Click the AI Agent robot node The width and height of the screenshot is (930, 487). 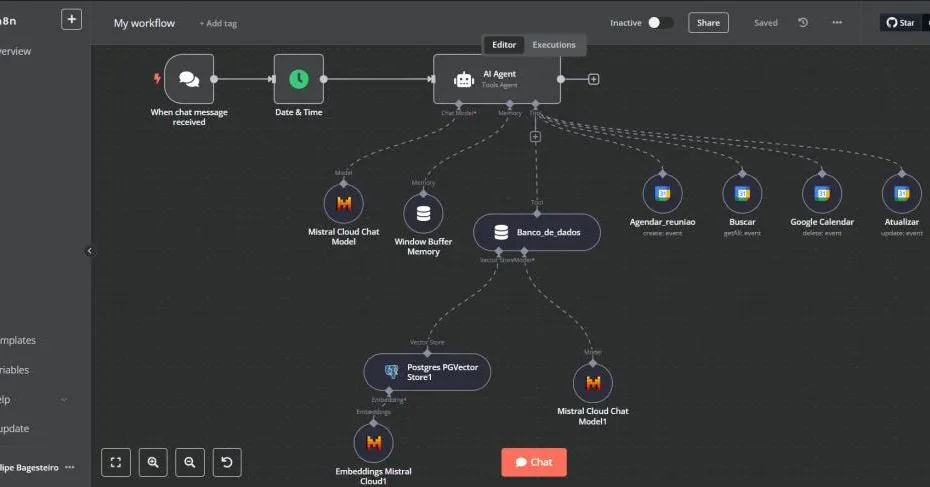[x=496, y=79]
